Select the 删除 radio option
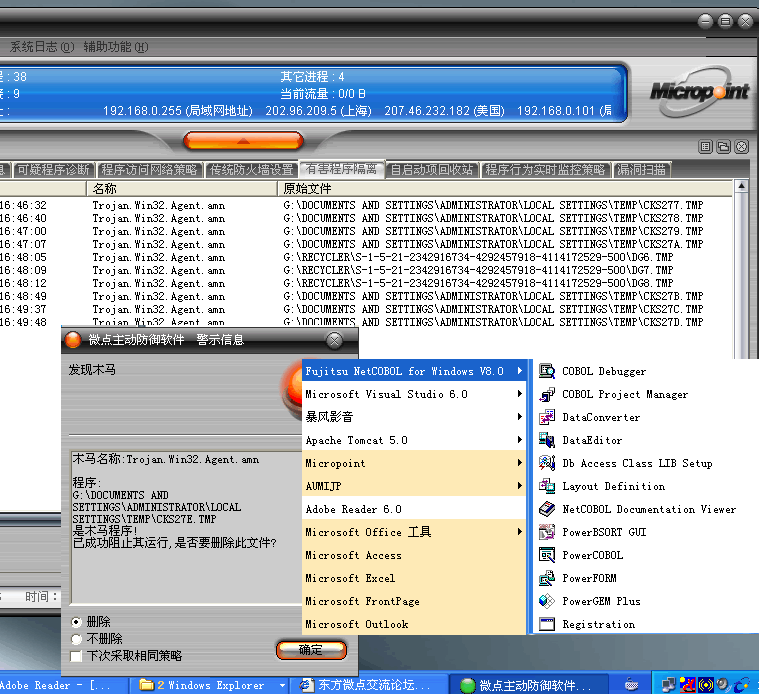The width and height of the screenshot is (759, 694). [x=76, y=622]
